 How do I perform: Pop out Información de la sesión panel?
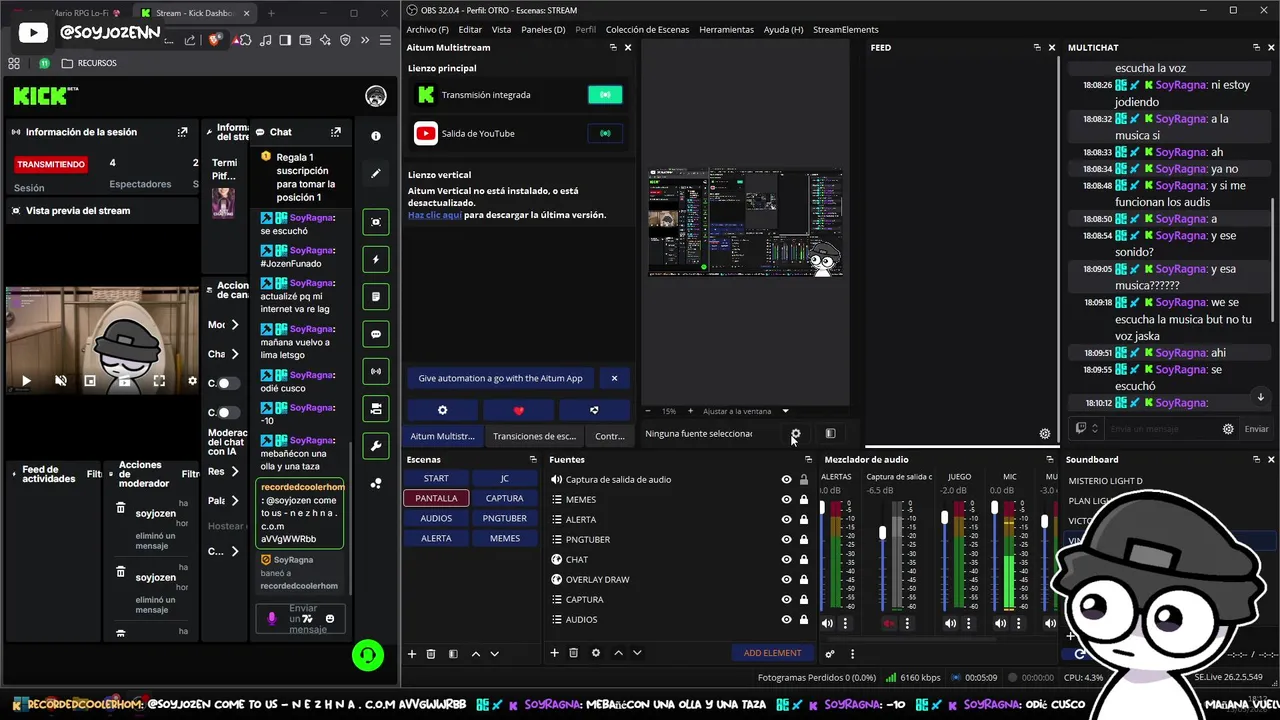pyautogui.click(x=182, y=132)
